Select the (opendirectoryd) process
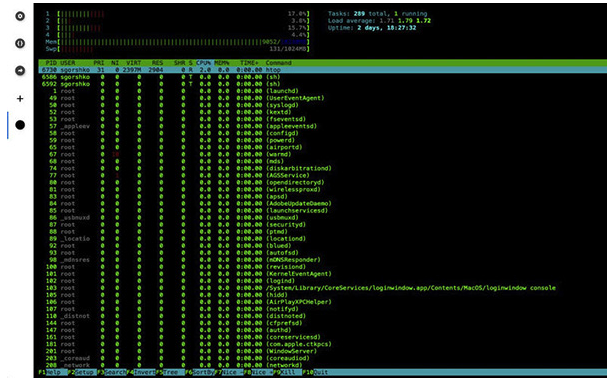Image resolution: width=607 pixels, height=382 pixels. tap(322, 182)
